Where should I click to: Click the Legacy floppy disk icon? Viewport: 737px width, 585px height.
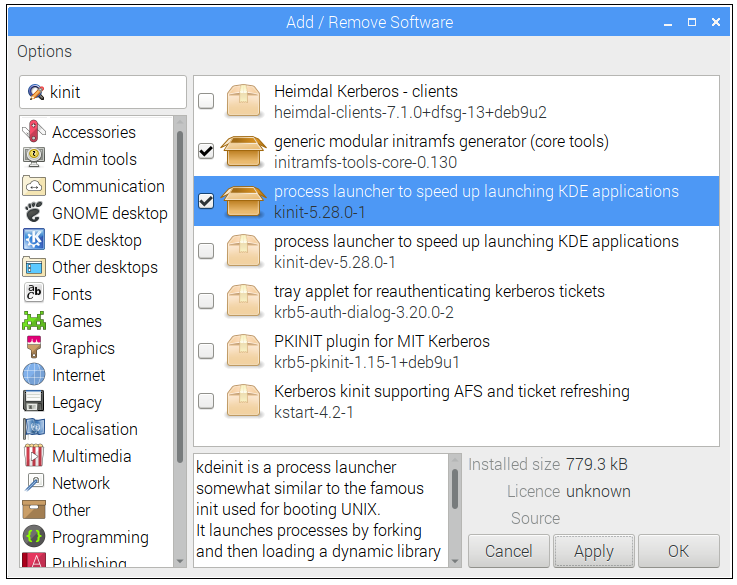click(x=34, y=401)
